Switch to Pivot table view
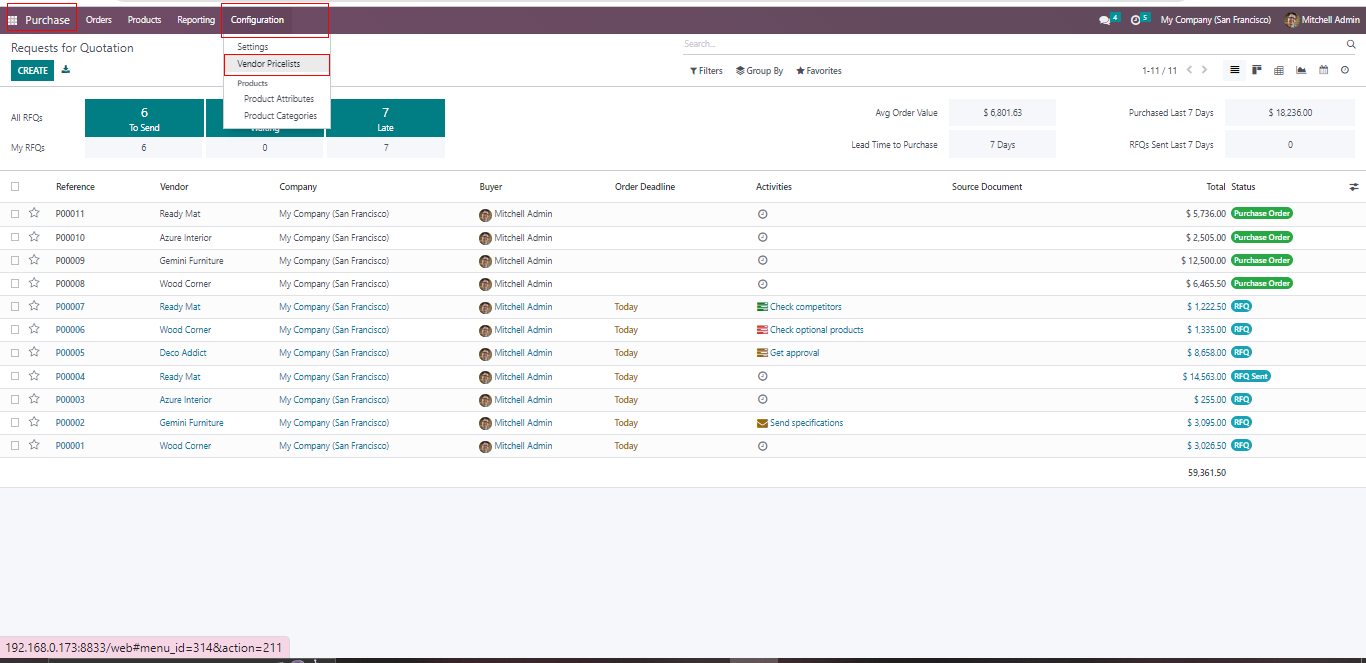Screen dimensions: 1366x663 pyautogui.click(x=1279, y=70)
